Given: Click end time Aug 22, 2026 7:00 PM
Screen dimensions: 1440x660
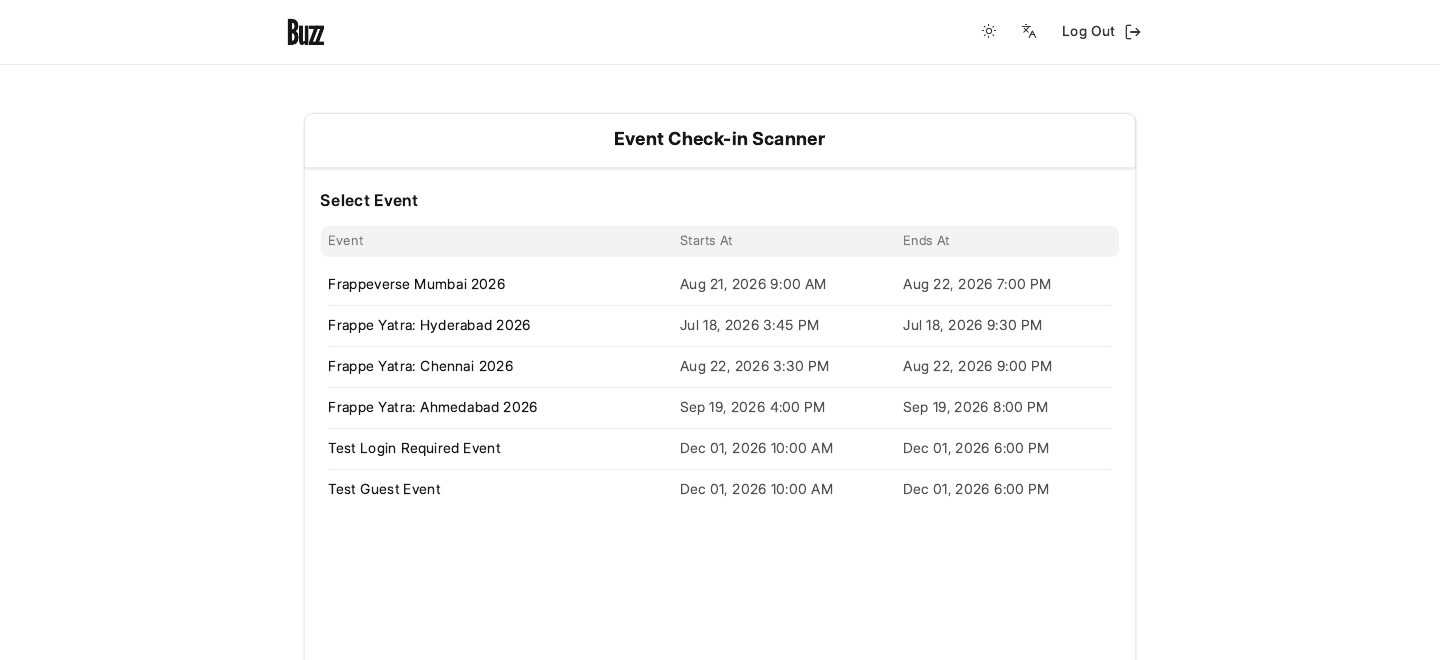Looking at the screenshot, I should pos(977,285).
